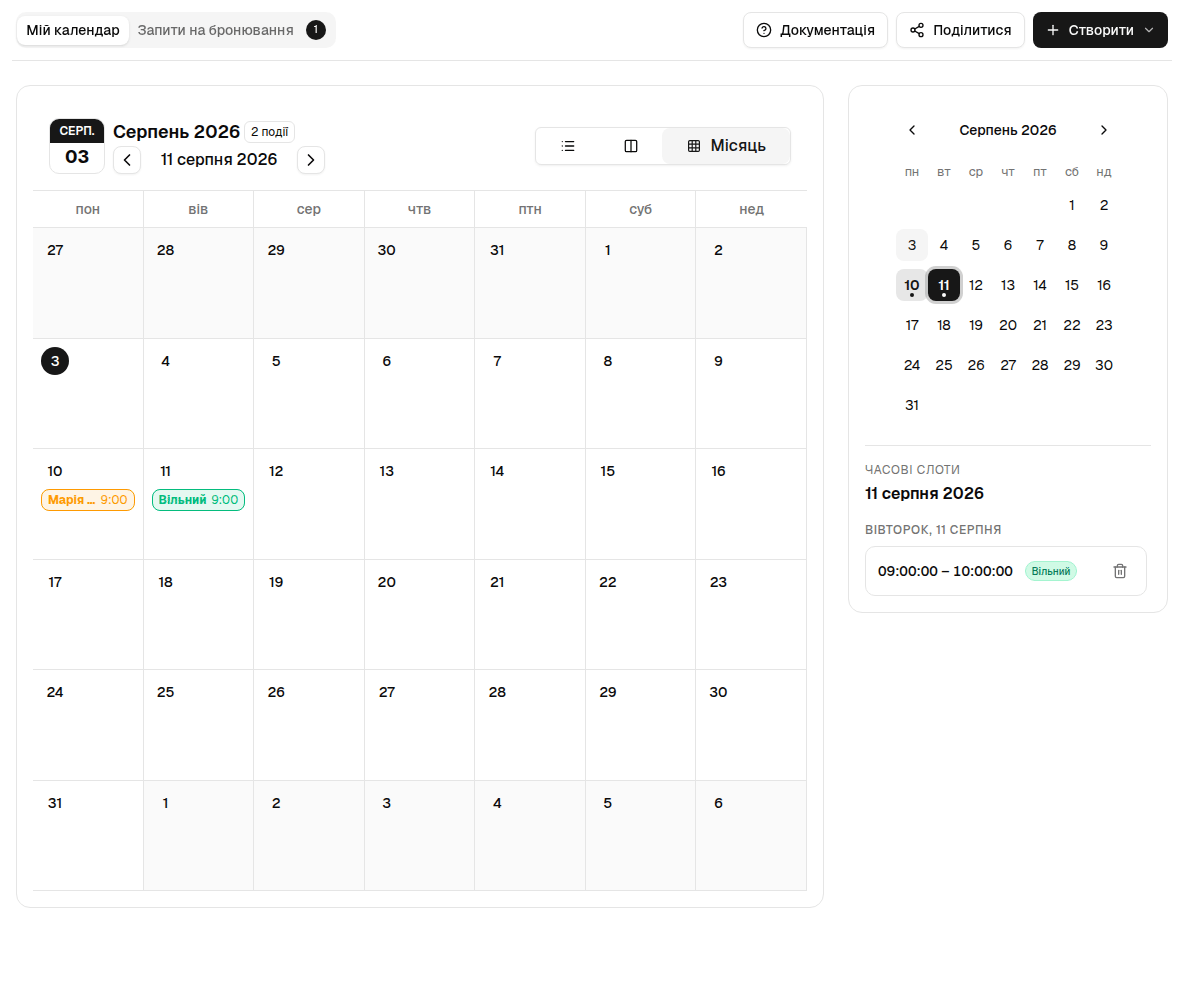
Task: Pick 10 in the mini calendar
Action: 912,285
